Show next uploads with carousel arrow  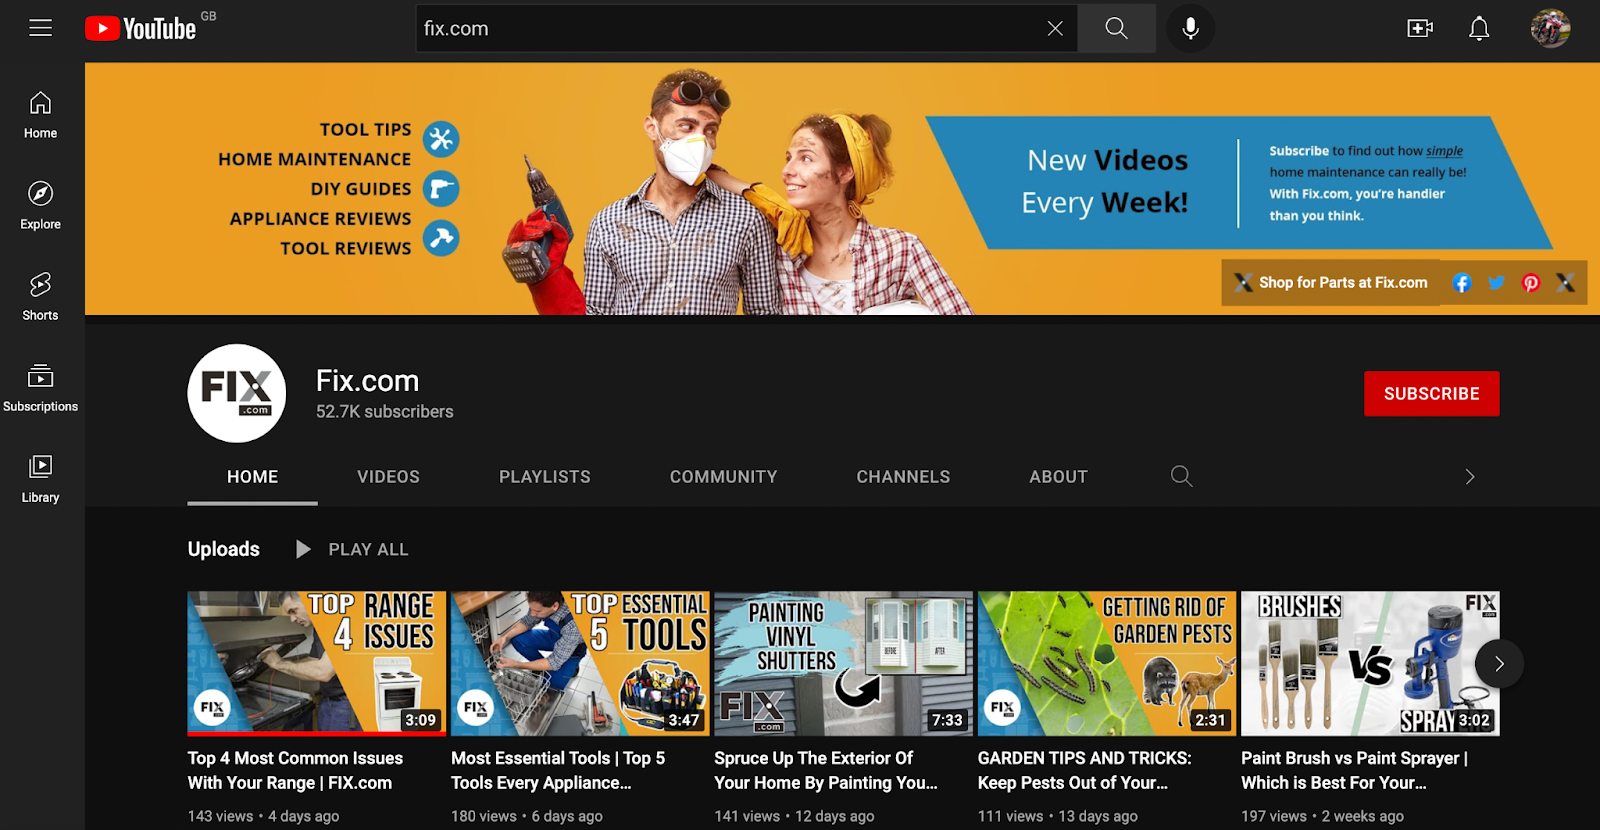point(1499,663)
